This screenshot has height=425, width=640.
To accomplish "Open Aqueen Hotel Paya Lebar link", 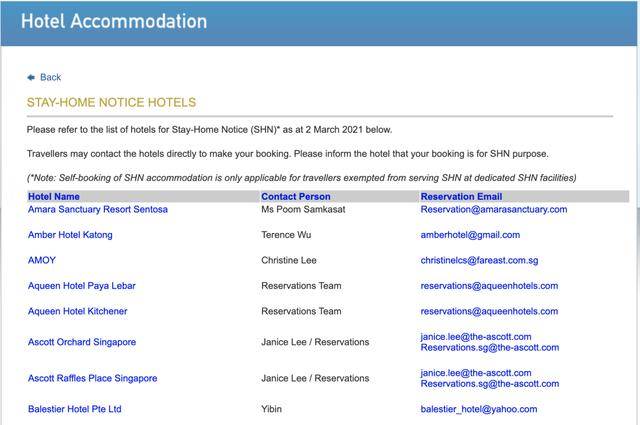I will click(81, 286).
